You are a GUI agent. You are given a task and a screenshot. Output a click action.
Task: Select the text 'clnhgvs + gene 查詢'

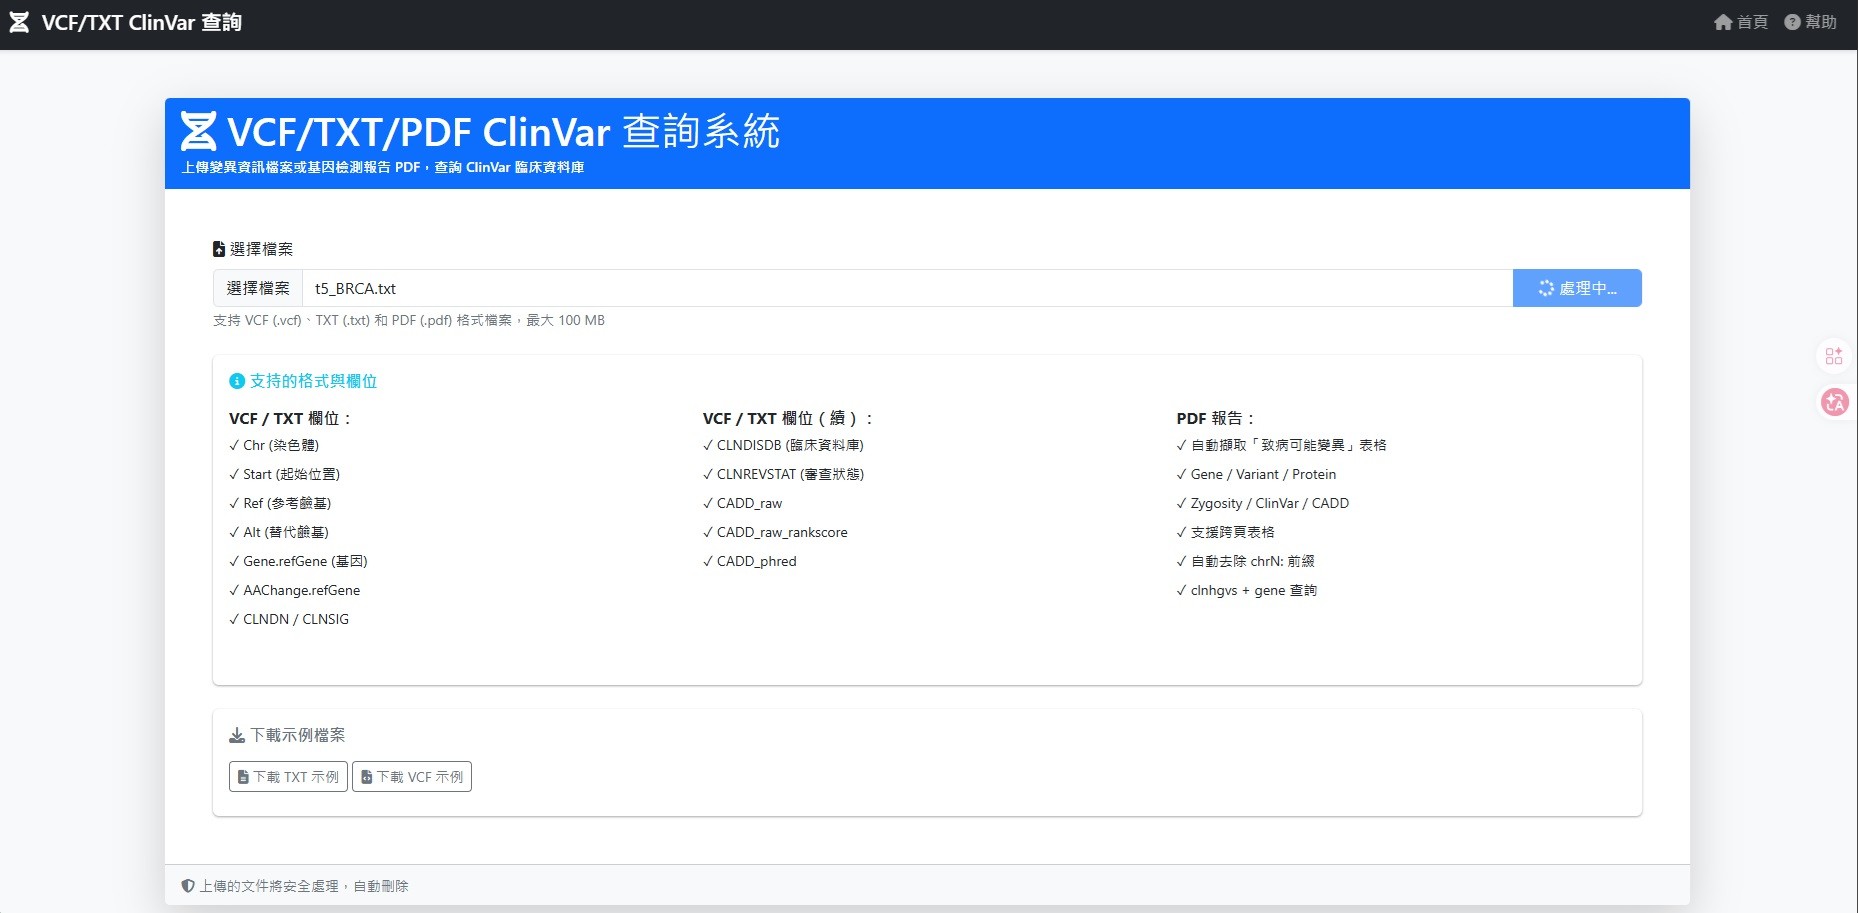click(1254, 590)
